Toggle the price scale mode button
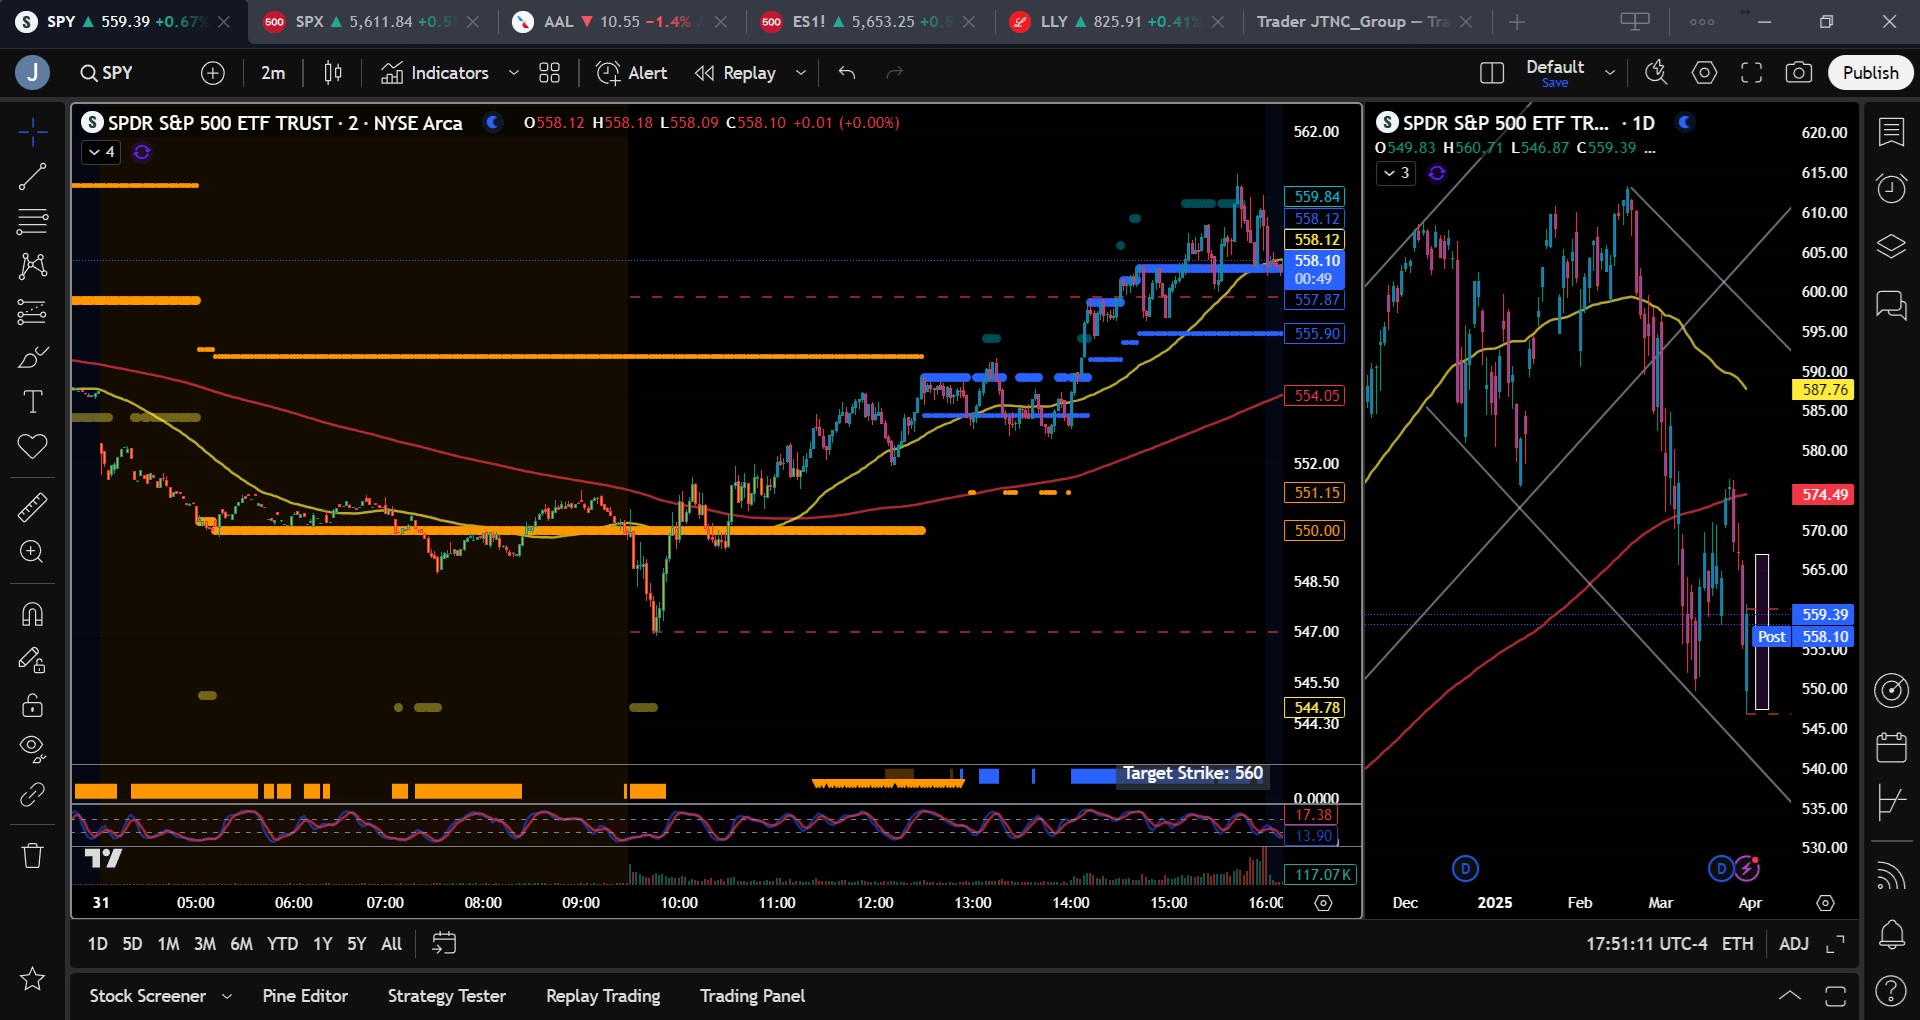1920x1020 pixels. 1835,944
